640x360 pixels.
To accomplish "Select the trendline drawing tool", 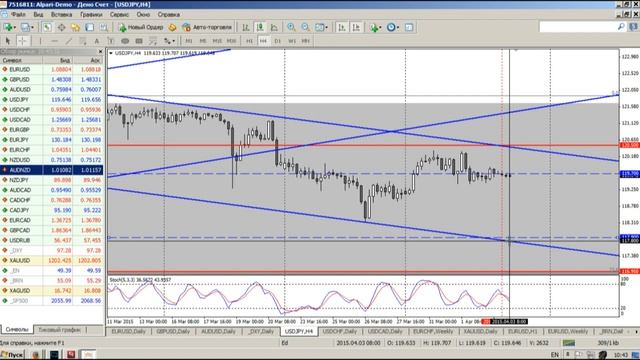I will pyautogui.click(x=69, y=41).
